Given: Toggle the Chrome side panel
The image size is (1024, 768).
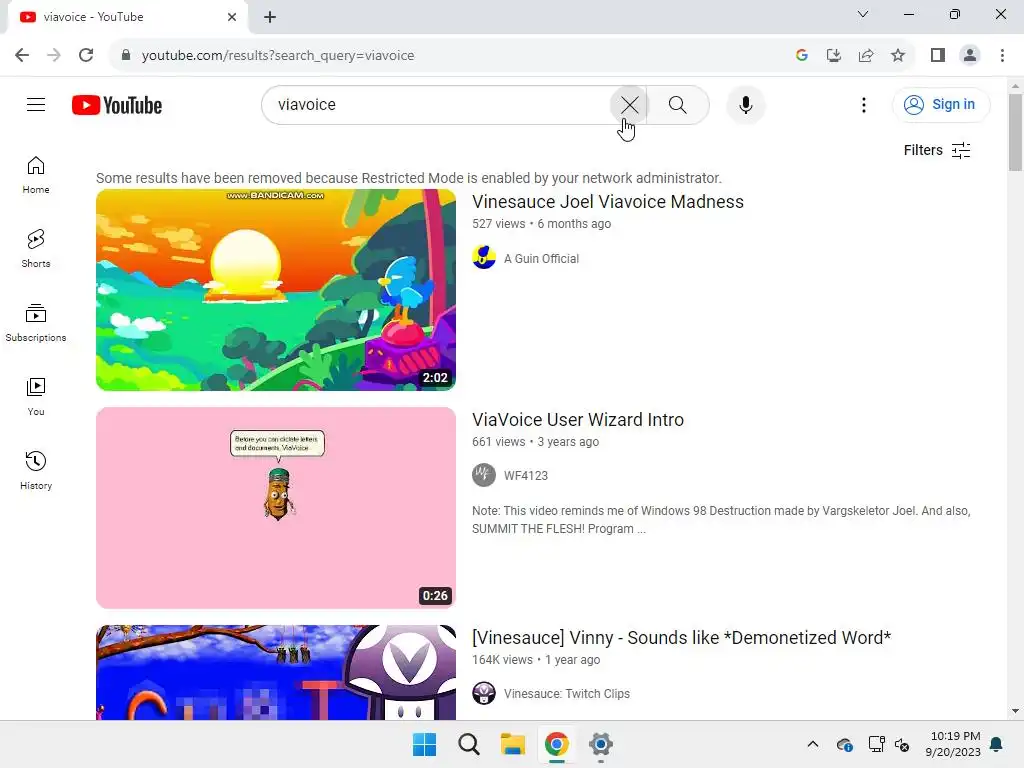Looking at the screenshot, I should pos(938,56).
